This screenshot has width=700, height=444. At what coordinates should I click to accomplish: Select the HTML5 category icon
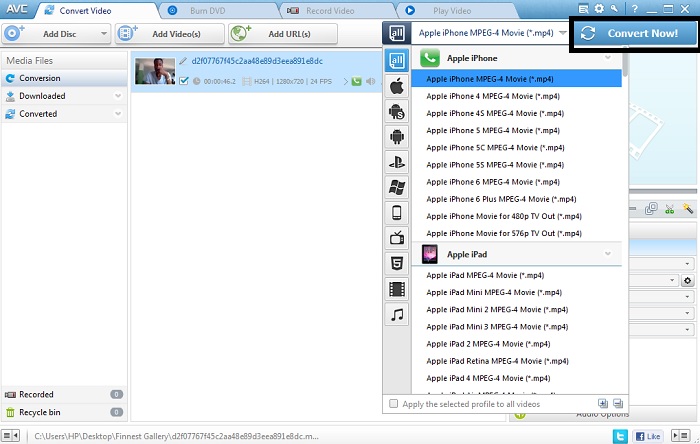[396, 264]
